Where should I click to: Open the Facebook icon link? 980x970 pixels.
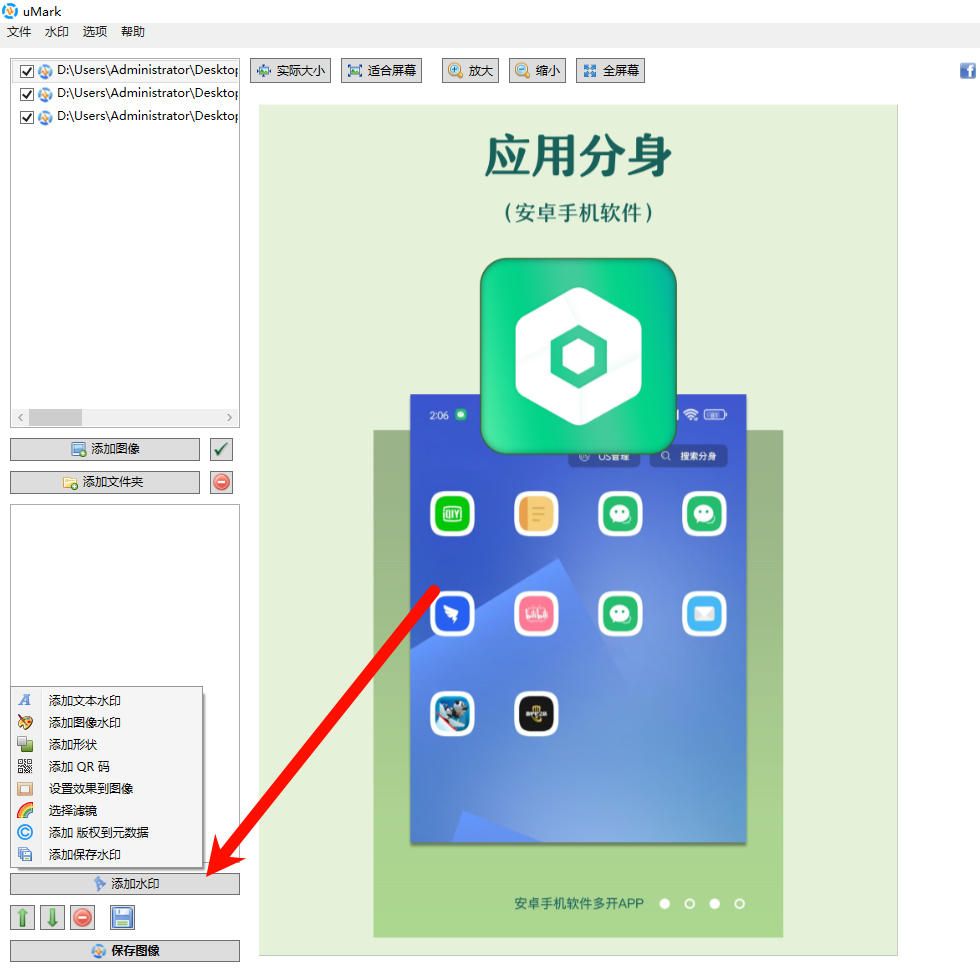(x=968, y=71)
